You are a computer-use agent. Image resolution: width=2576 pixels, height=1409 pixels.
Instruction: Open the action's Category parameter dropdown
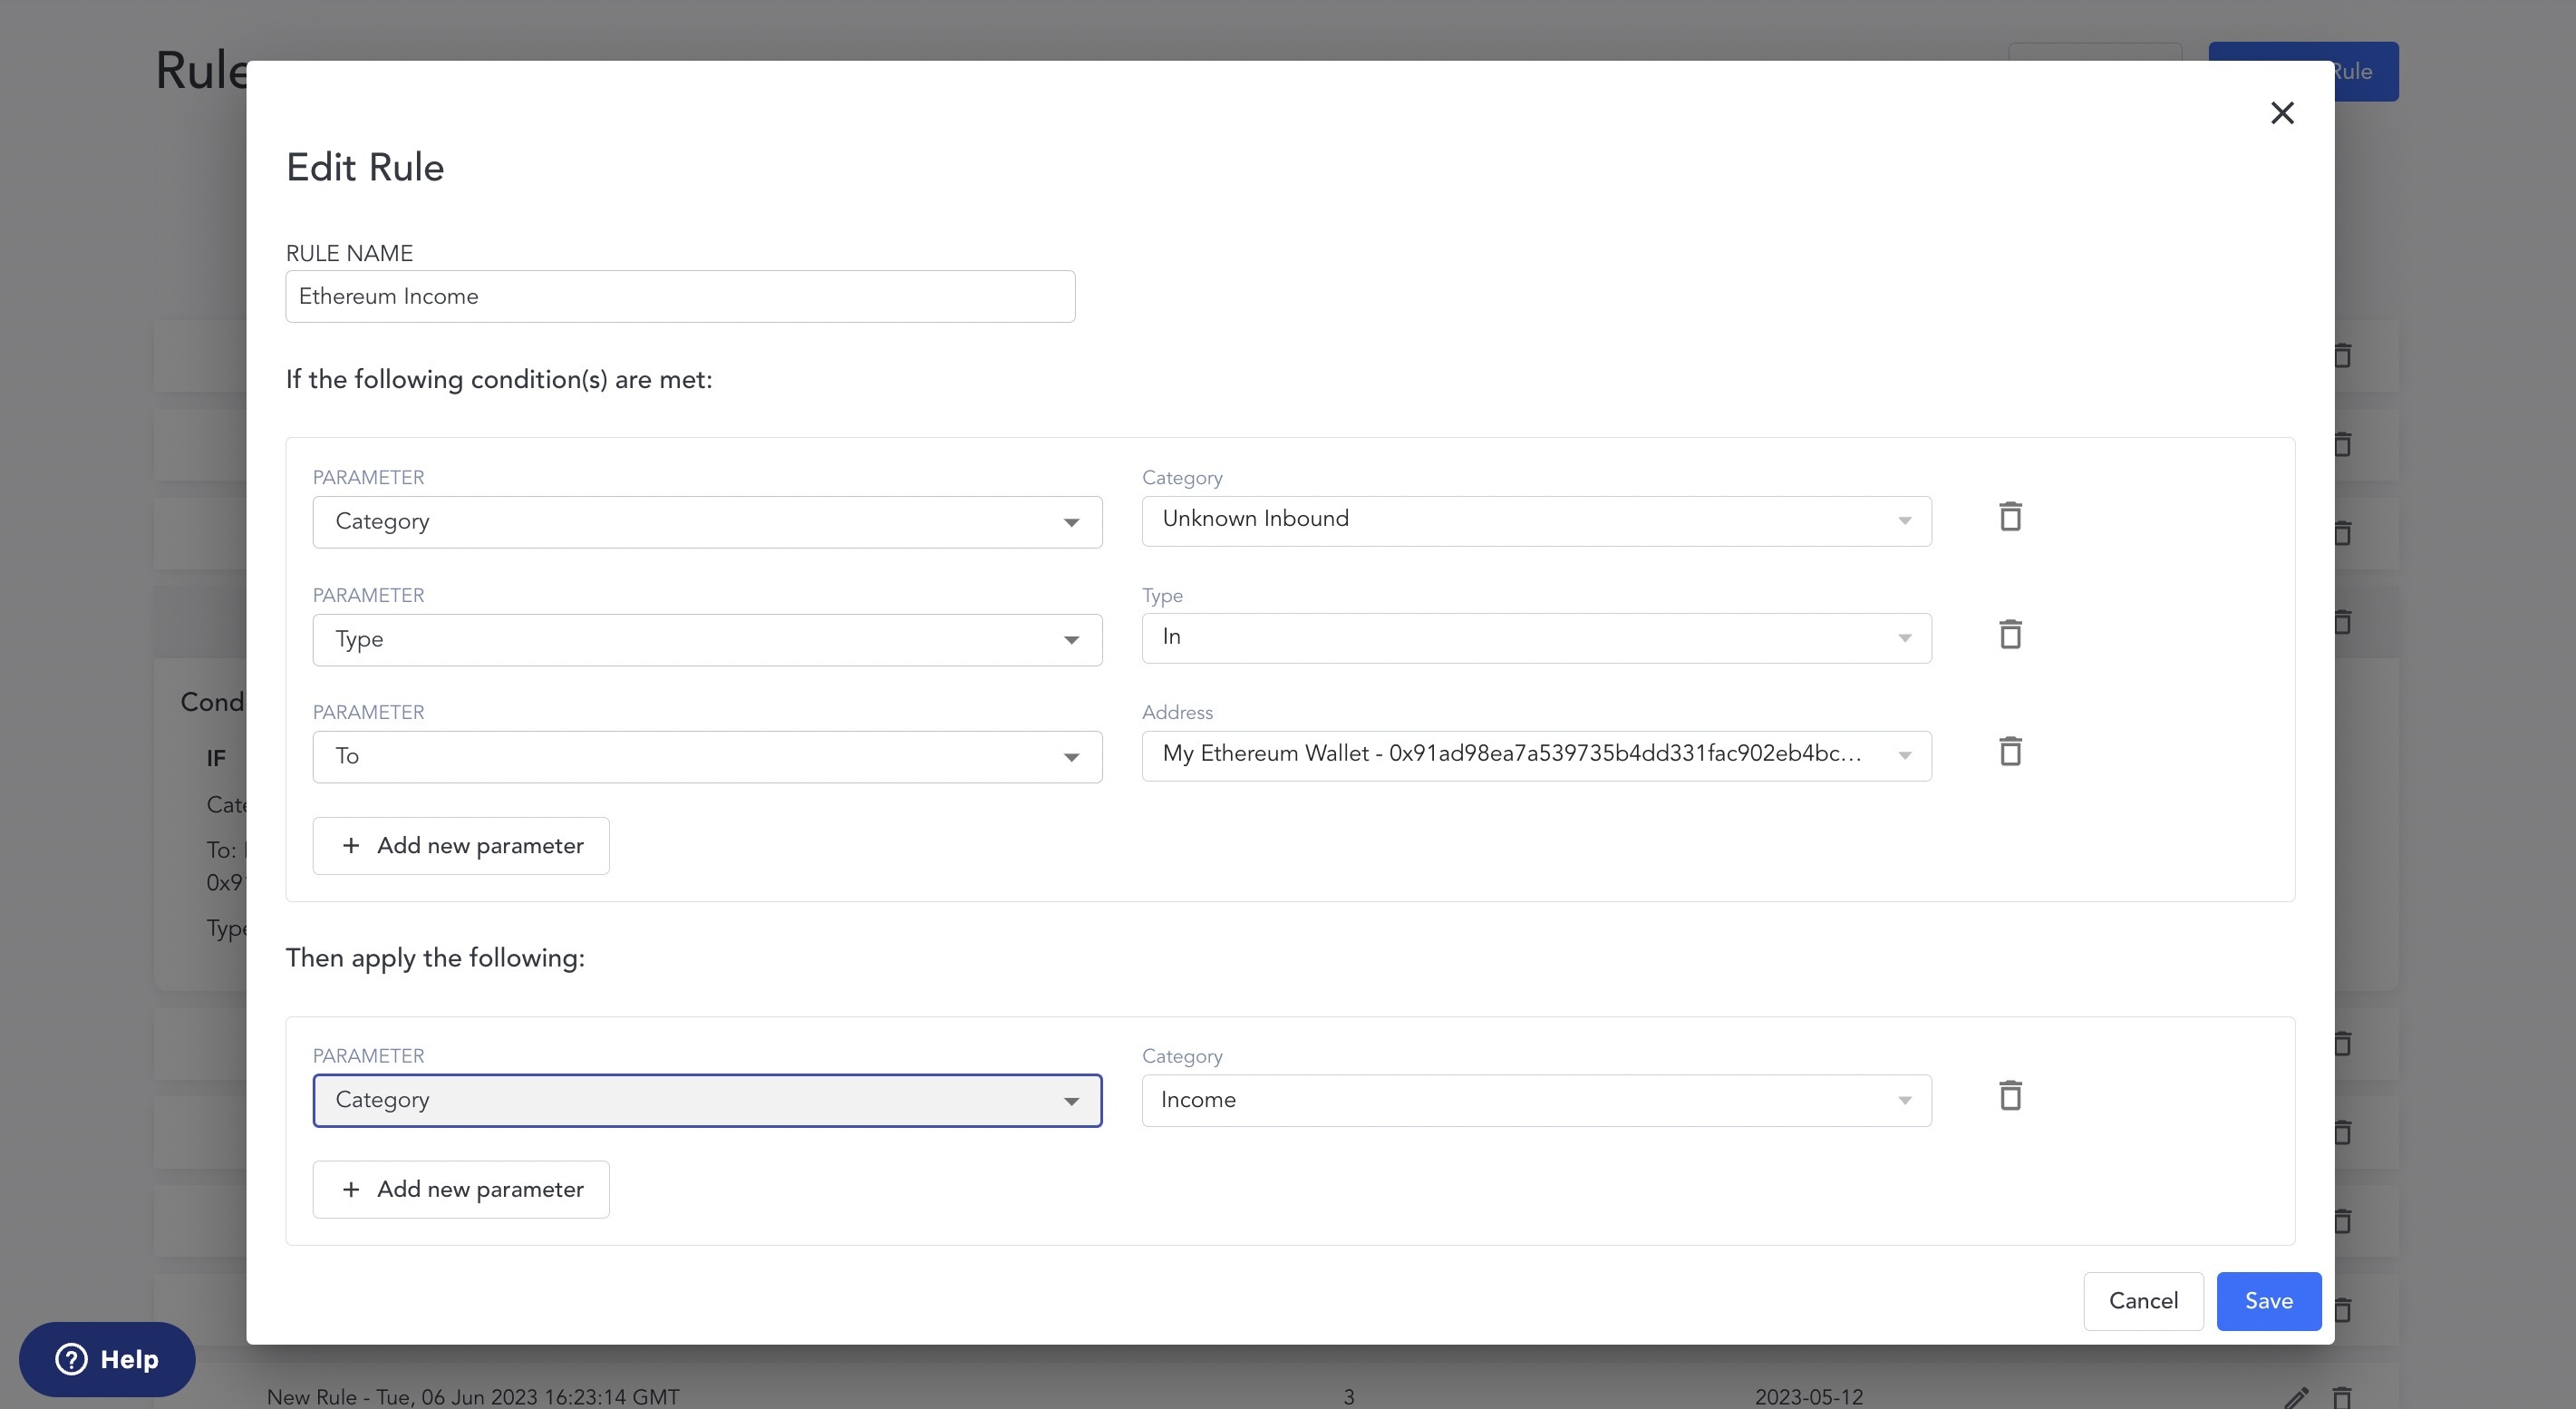pos(707,1100)
